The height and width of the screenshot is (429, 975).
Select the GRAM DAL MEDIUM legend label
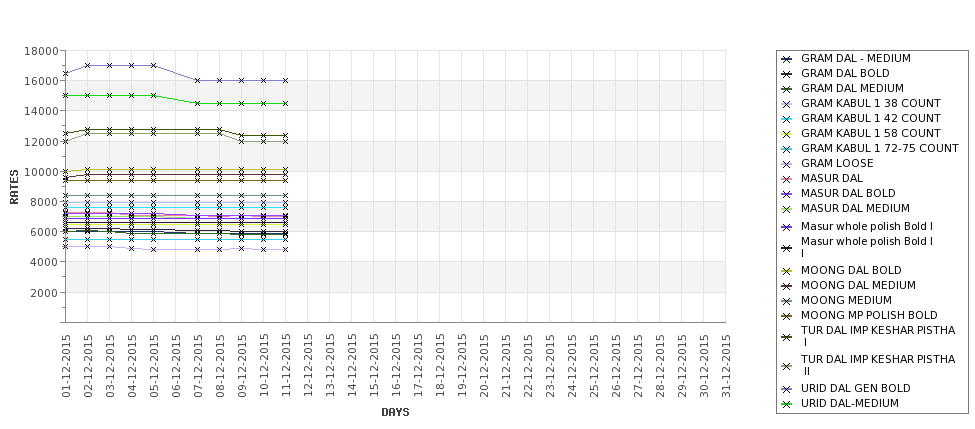852,88
